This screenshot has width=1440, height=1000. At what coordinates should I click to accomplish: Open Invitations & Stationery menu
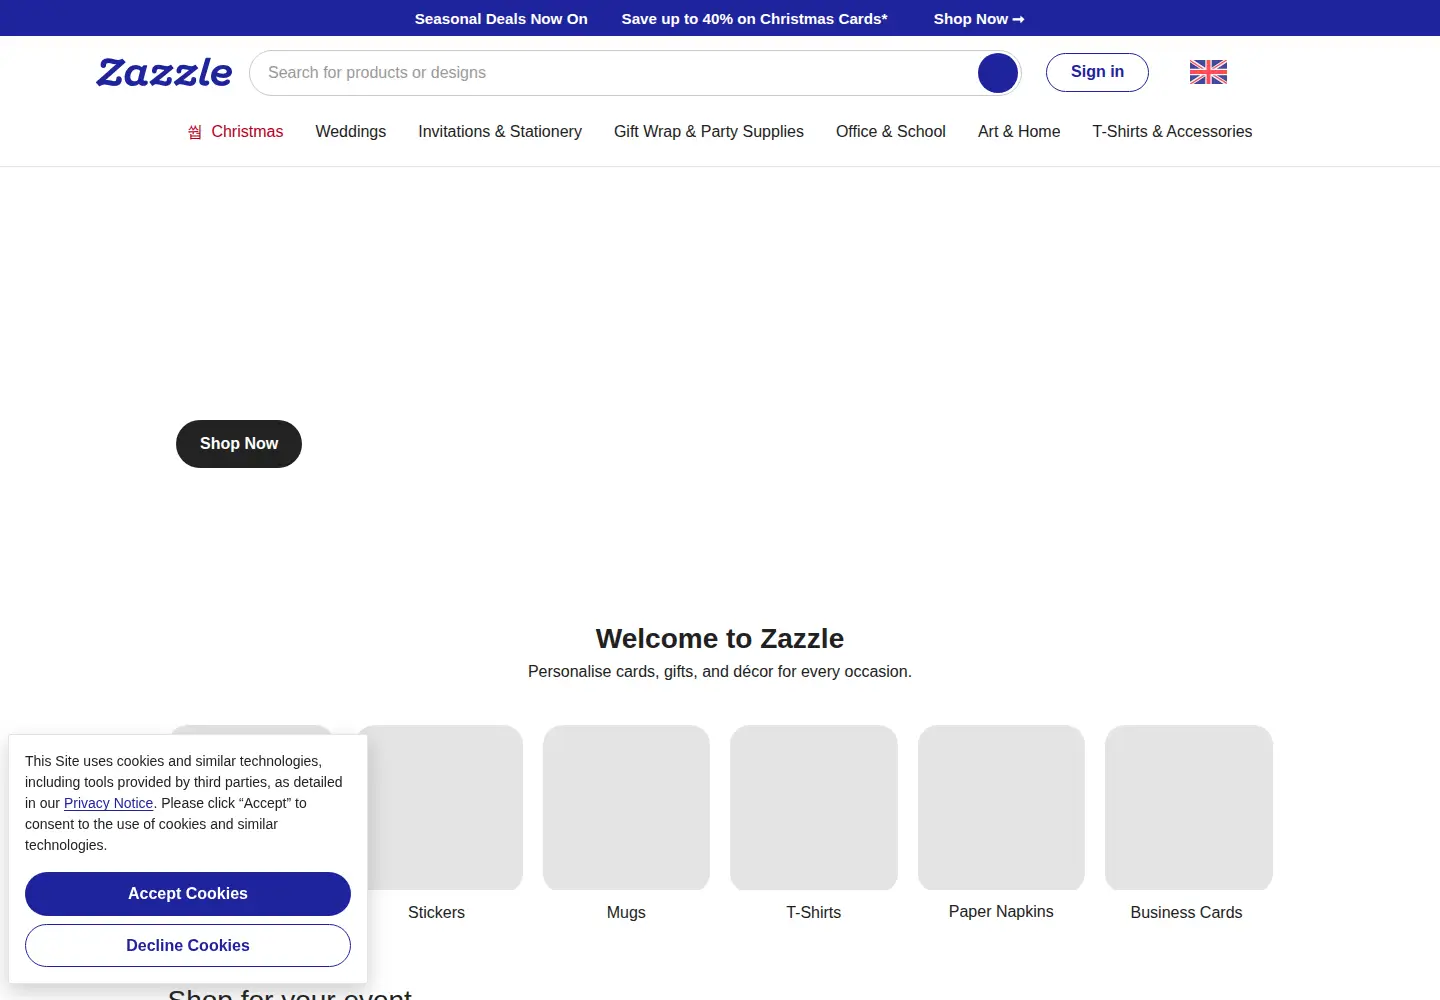[x=500, y=132]
